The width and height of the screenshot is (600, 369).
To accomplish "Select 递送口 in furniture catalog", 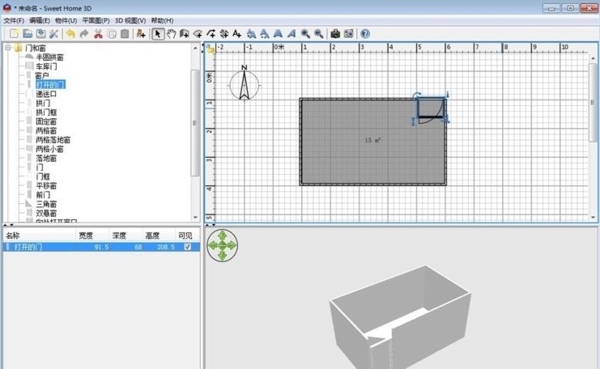I will (46, 94).
